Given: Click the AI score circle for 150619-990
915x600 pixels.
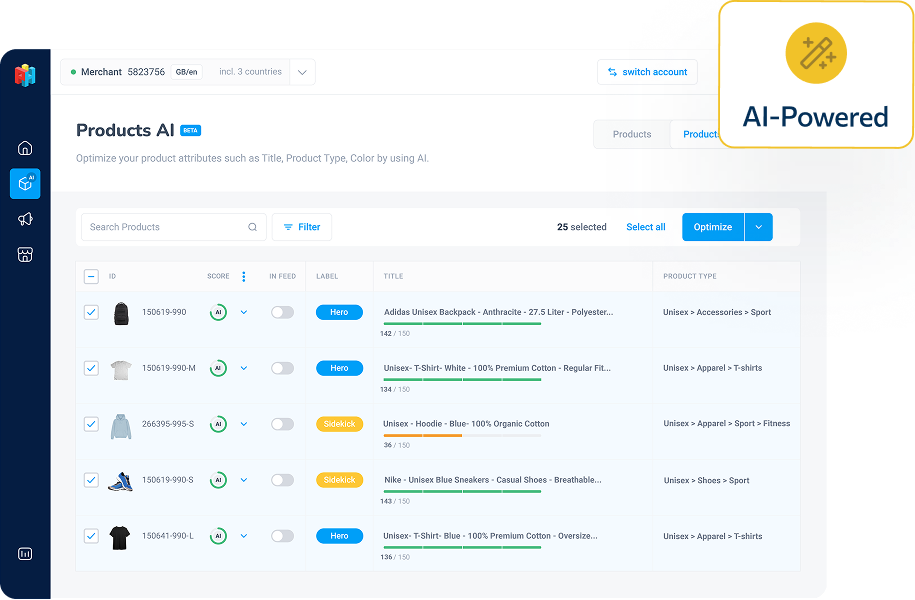Looking at the screenshot, I should 218,312.
